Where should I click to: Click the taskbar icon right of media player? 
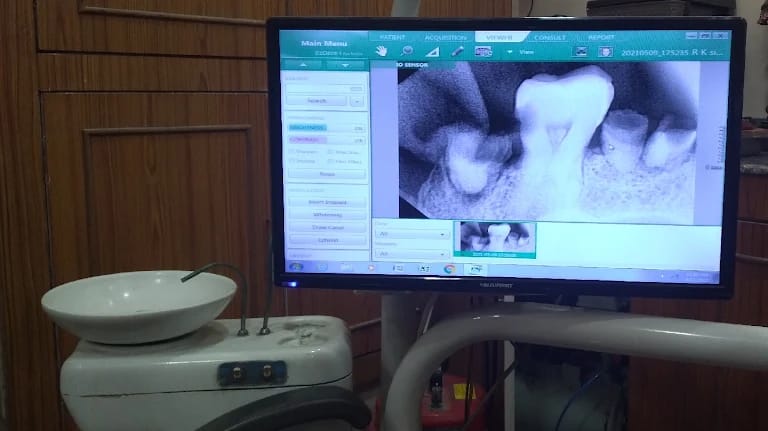pyautogui.click(x=398, y=268)
